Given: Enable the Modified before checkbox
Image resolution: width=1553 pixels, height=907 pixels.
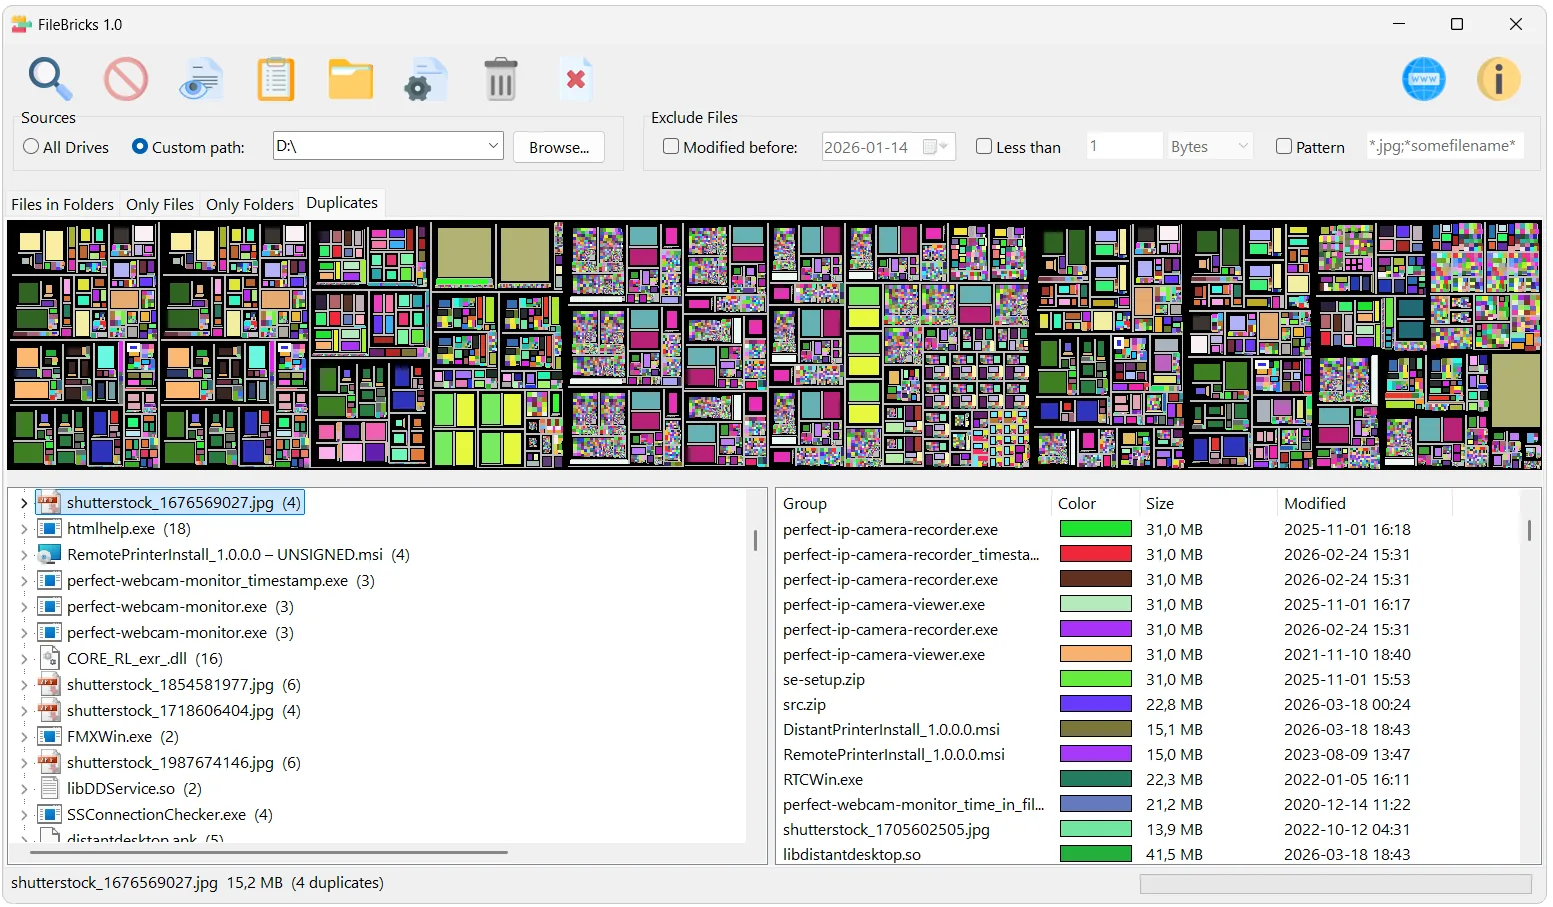Looking at the screenshot, I should coord(671,147).
